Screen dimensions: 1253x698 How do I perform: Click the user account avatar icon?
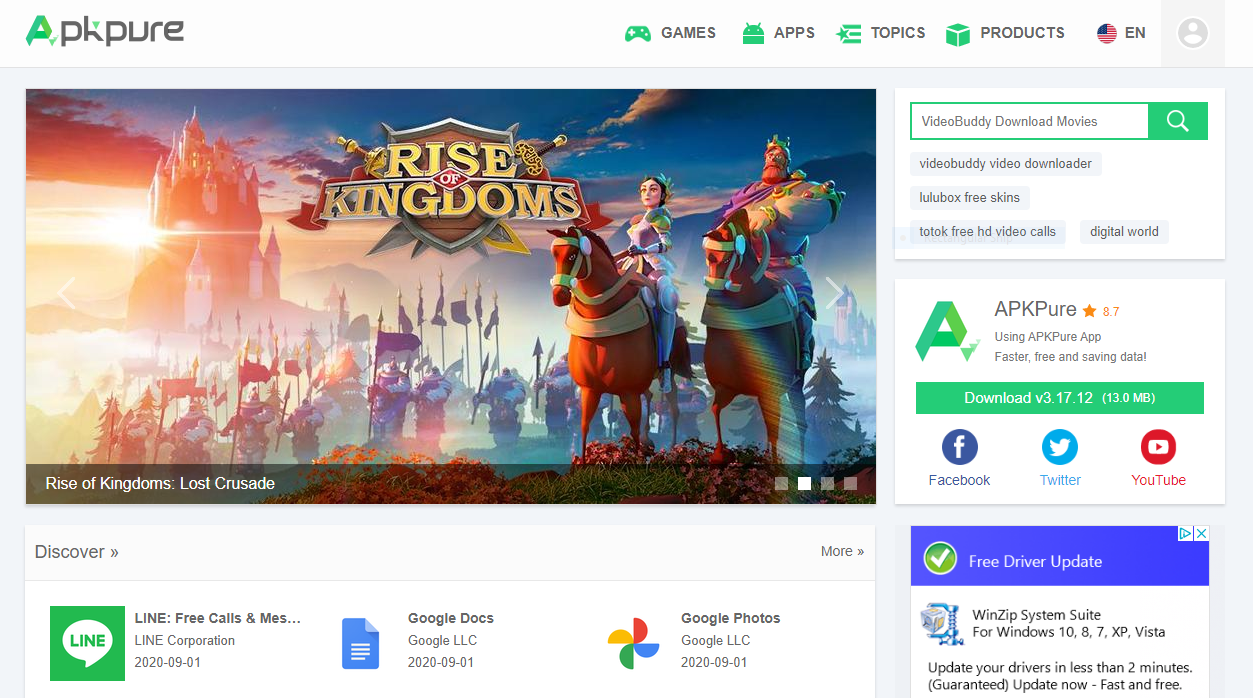(x=1193, y=33)
